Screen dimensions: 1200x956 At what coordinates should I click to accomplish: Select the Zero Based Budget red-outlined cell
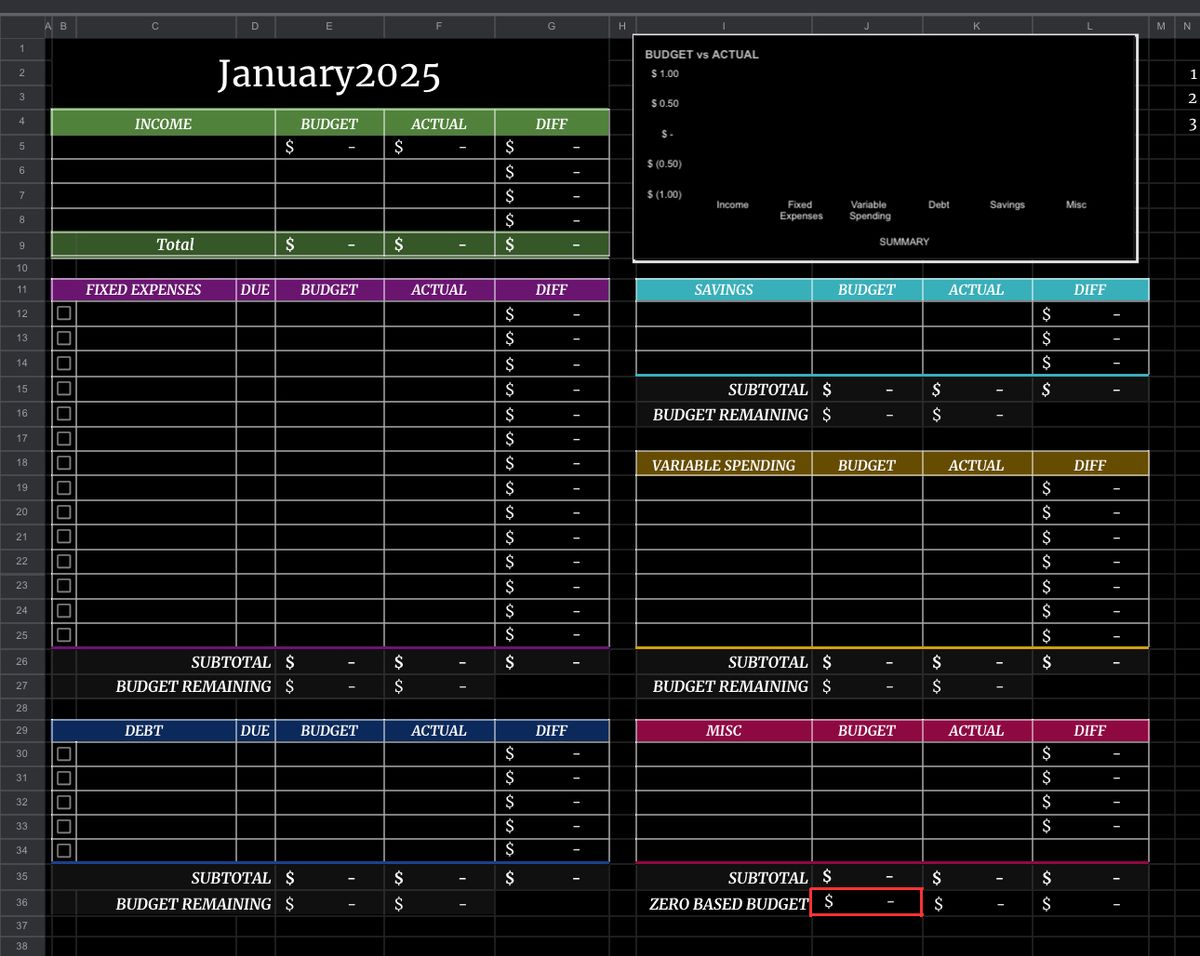(x=866, y=902)
